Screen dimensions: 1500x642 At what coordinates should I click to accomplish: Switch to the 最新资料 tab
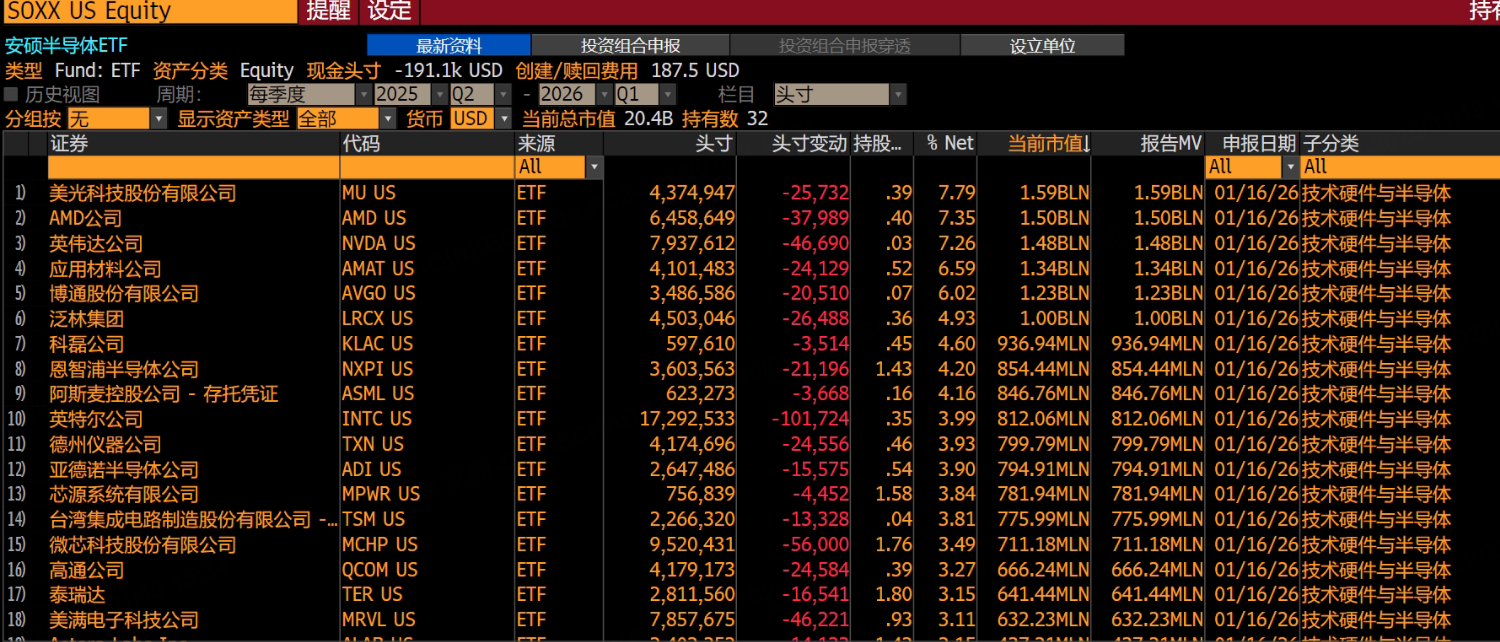click(449, 46)
